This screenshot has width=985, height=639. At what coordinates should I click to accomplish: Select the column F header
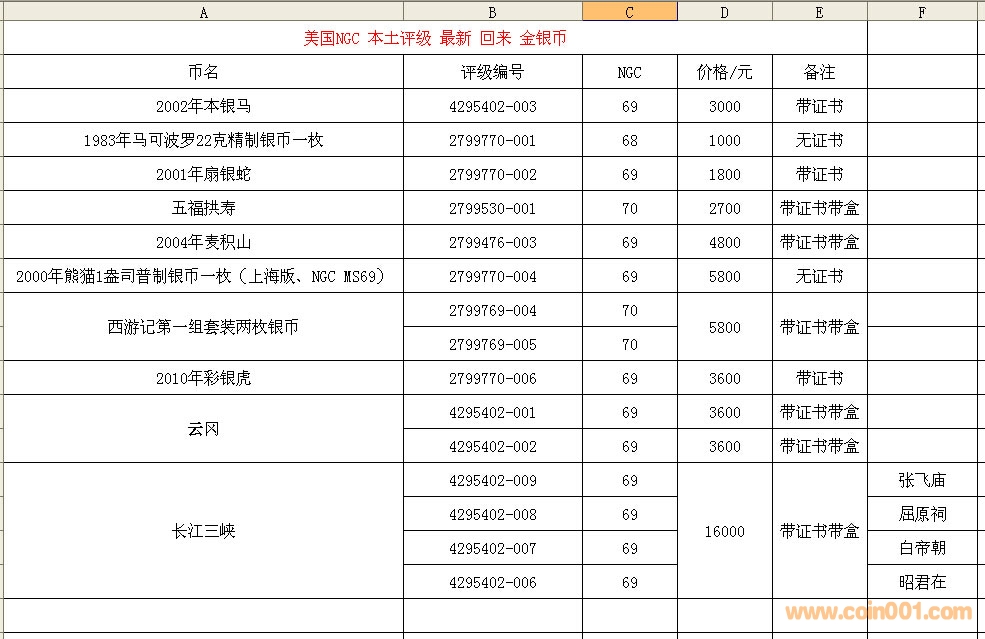pyautogui.click(x=921, y=12)
